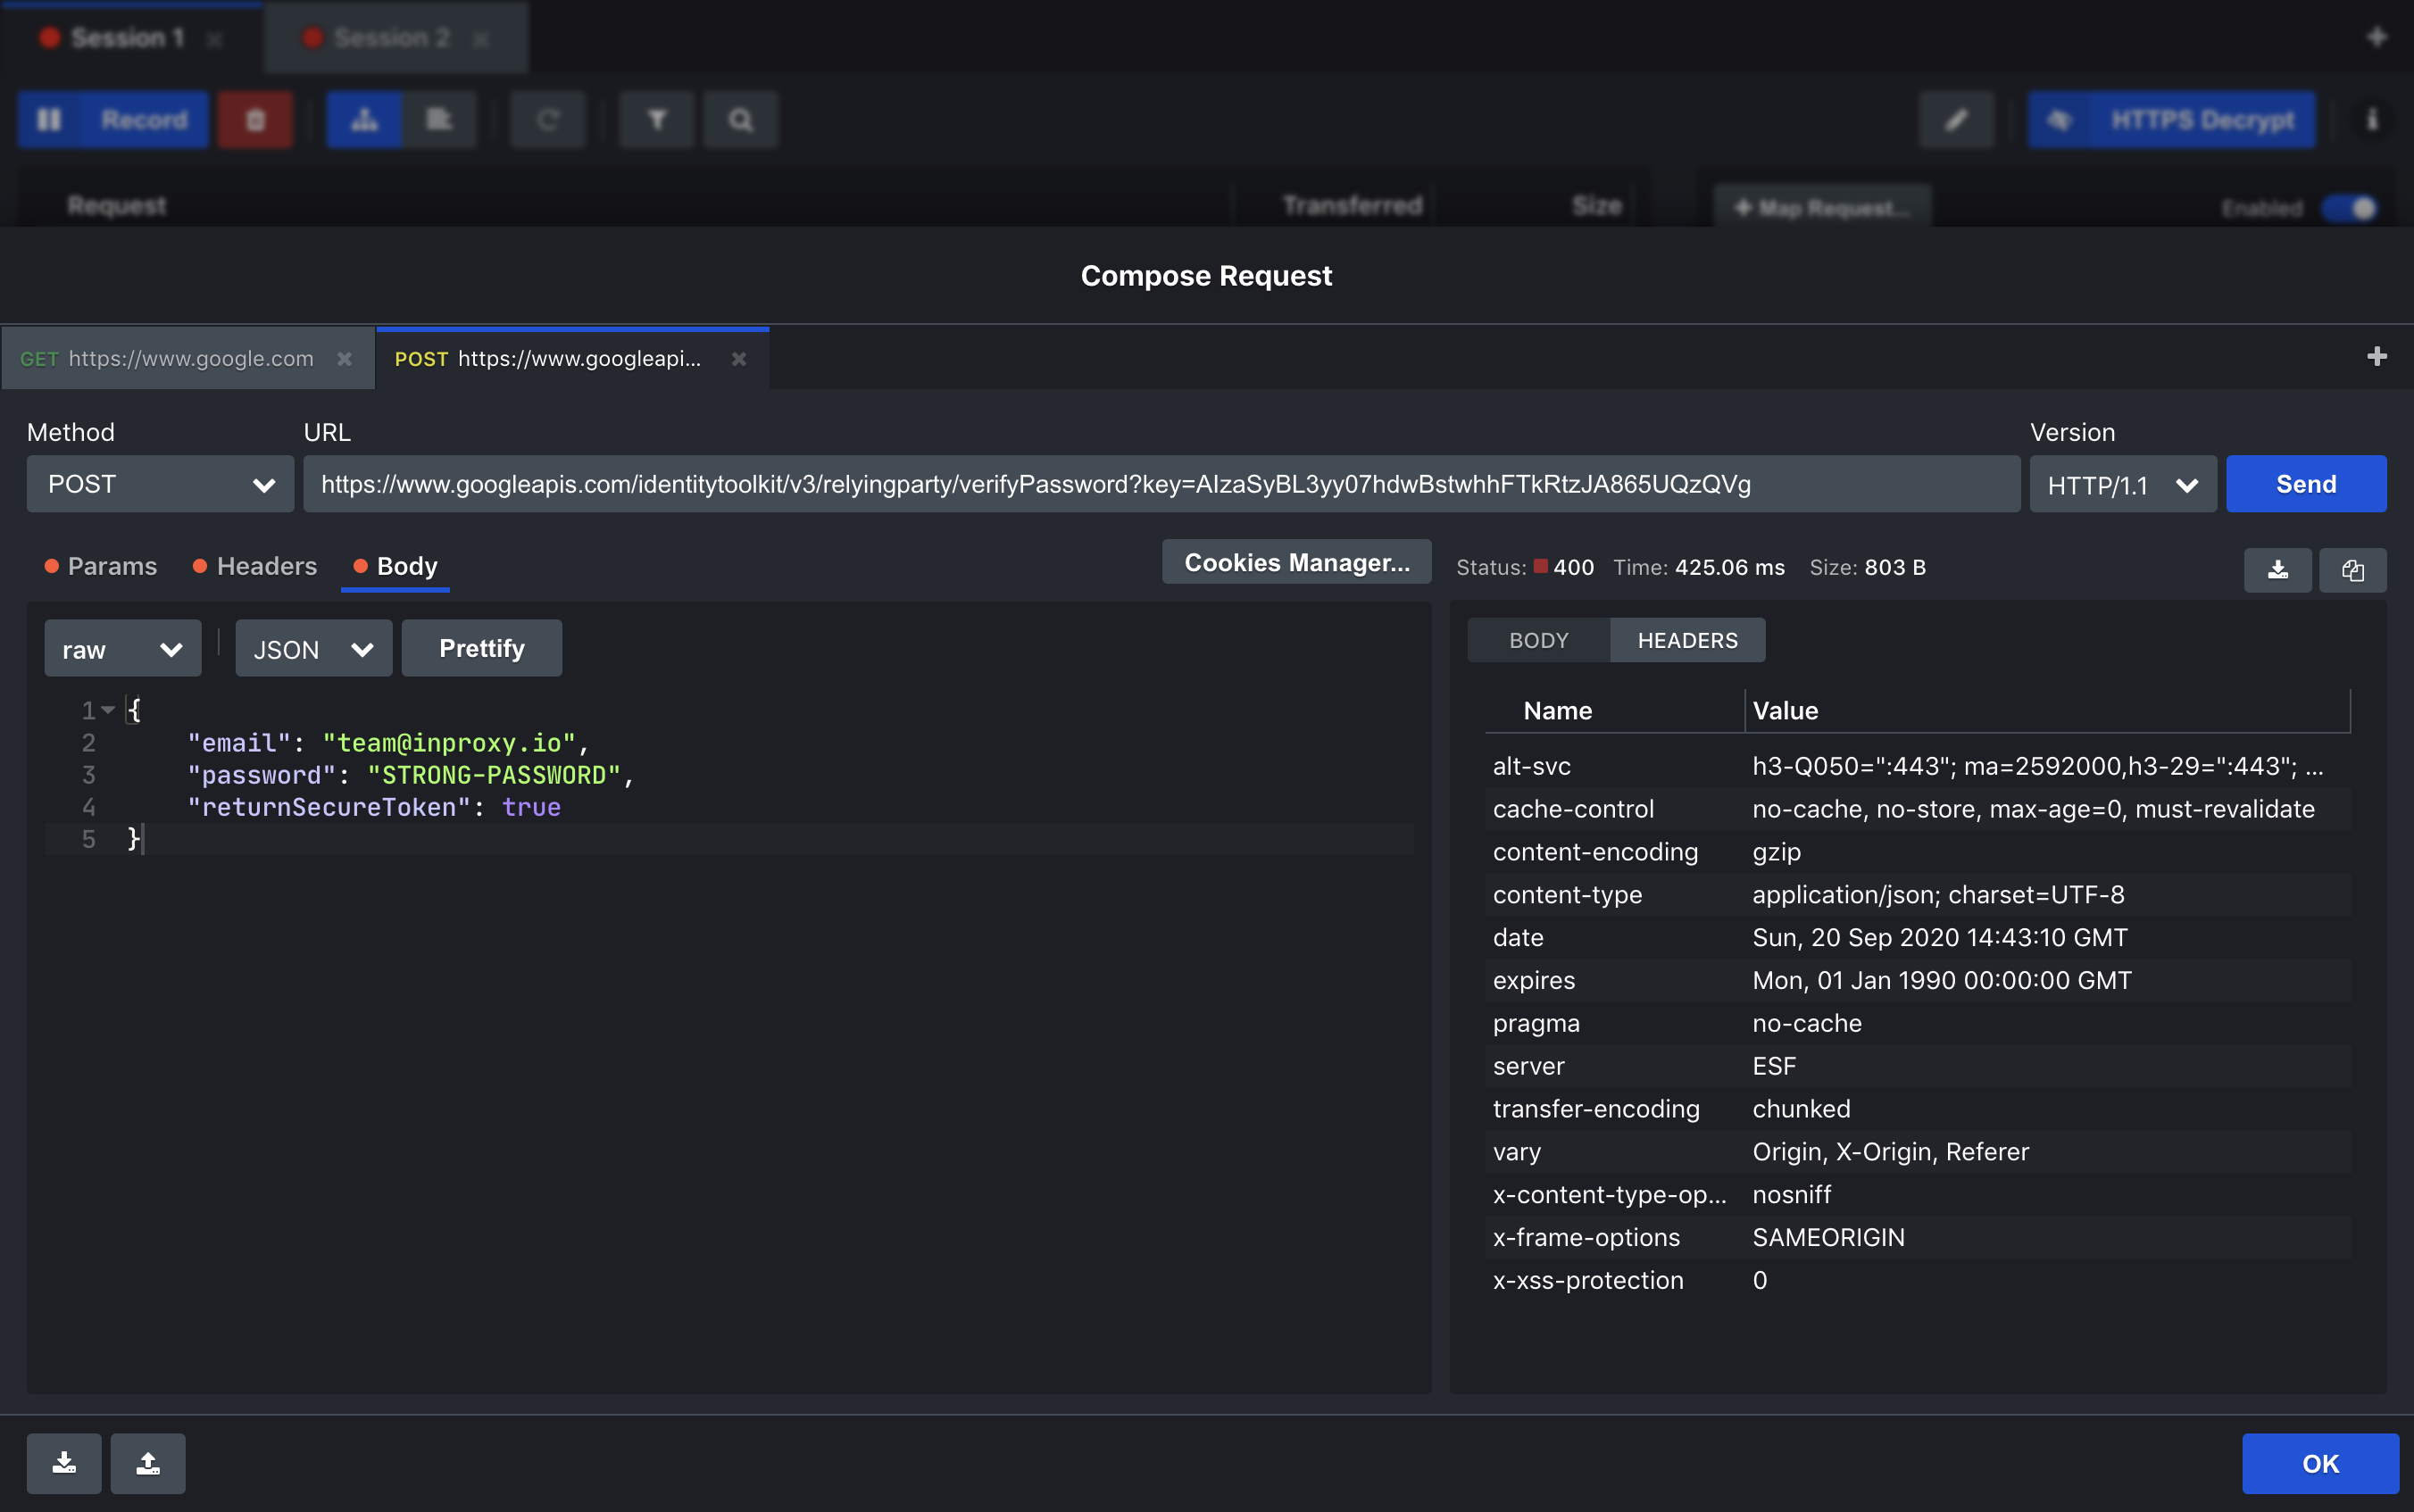Switch to tree view of requests
Image resolution: width=2414 pixels, height=1512 pixels.
(x=364, y=119)
